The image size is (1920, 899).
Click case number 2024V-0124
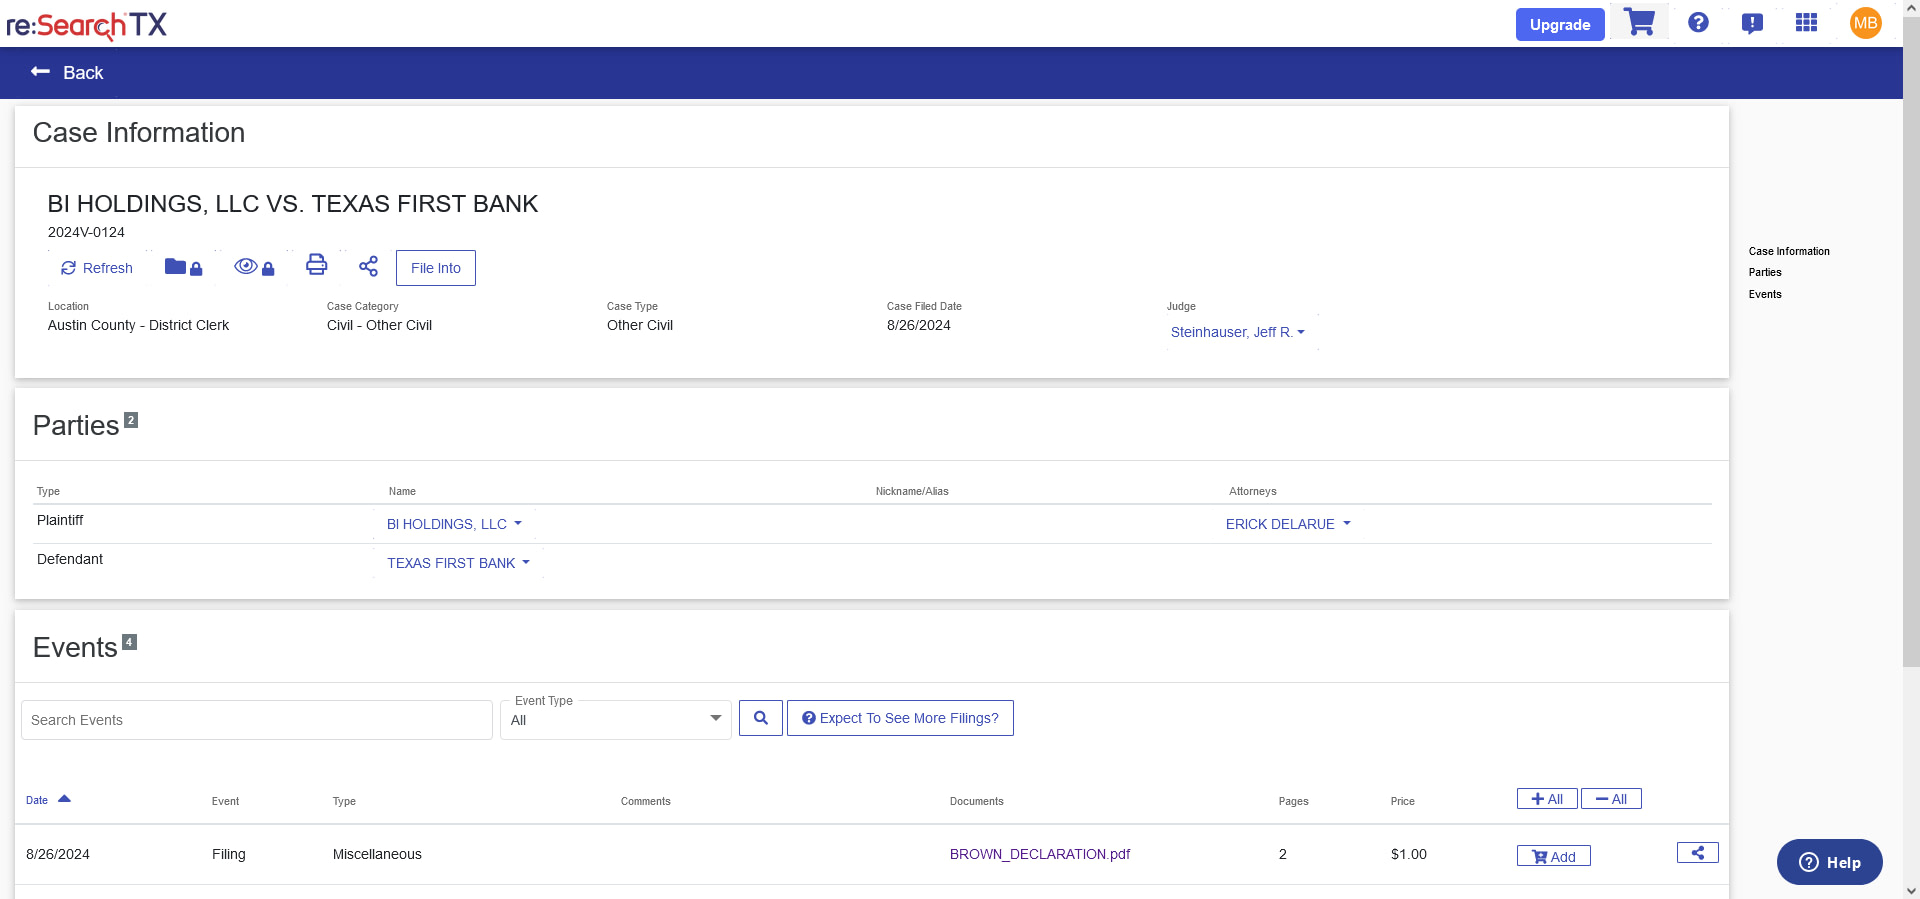pyautogui.click(x=86, y=232)
